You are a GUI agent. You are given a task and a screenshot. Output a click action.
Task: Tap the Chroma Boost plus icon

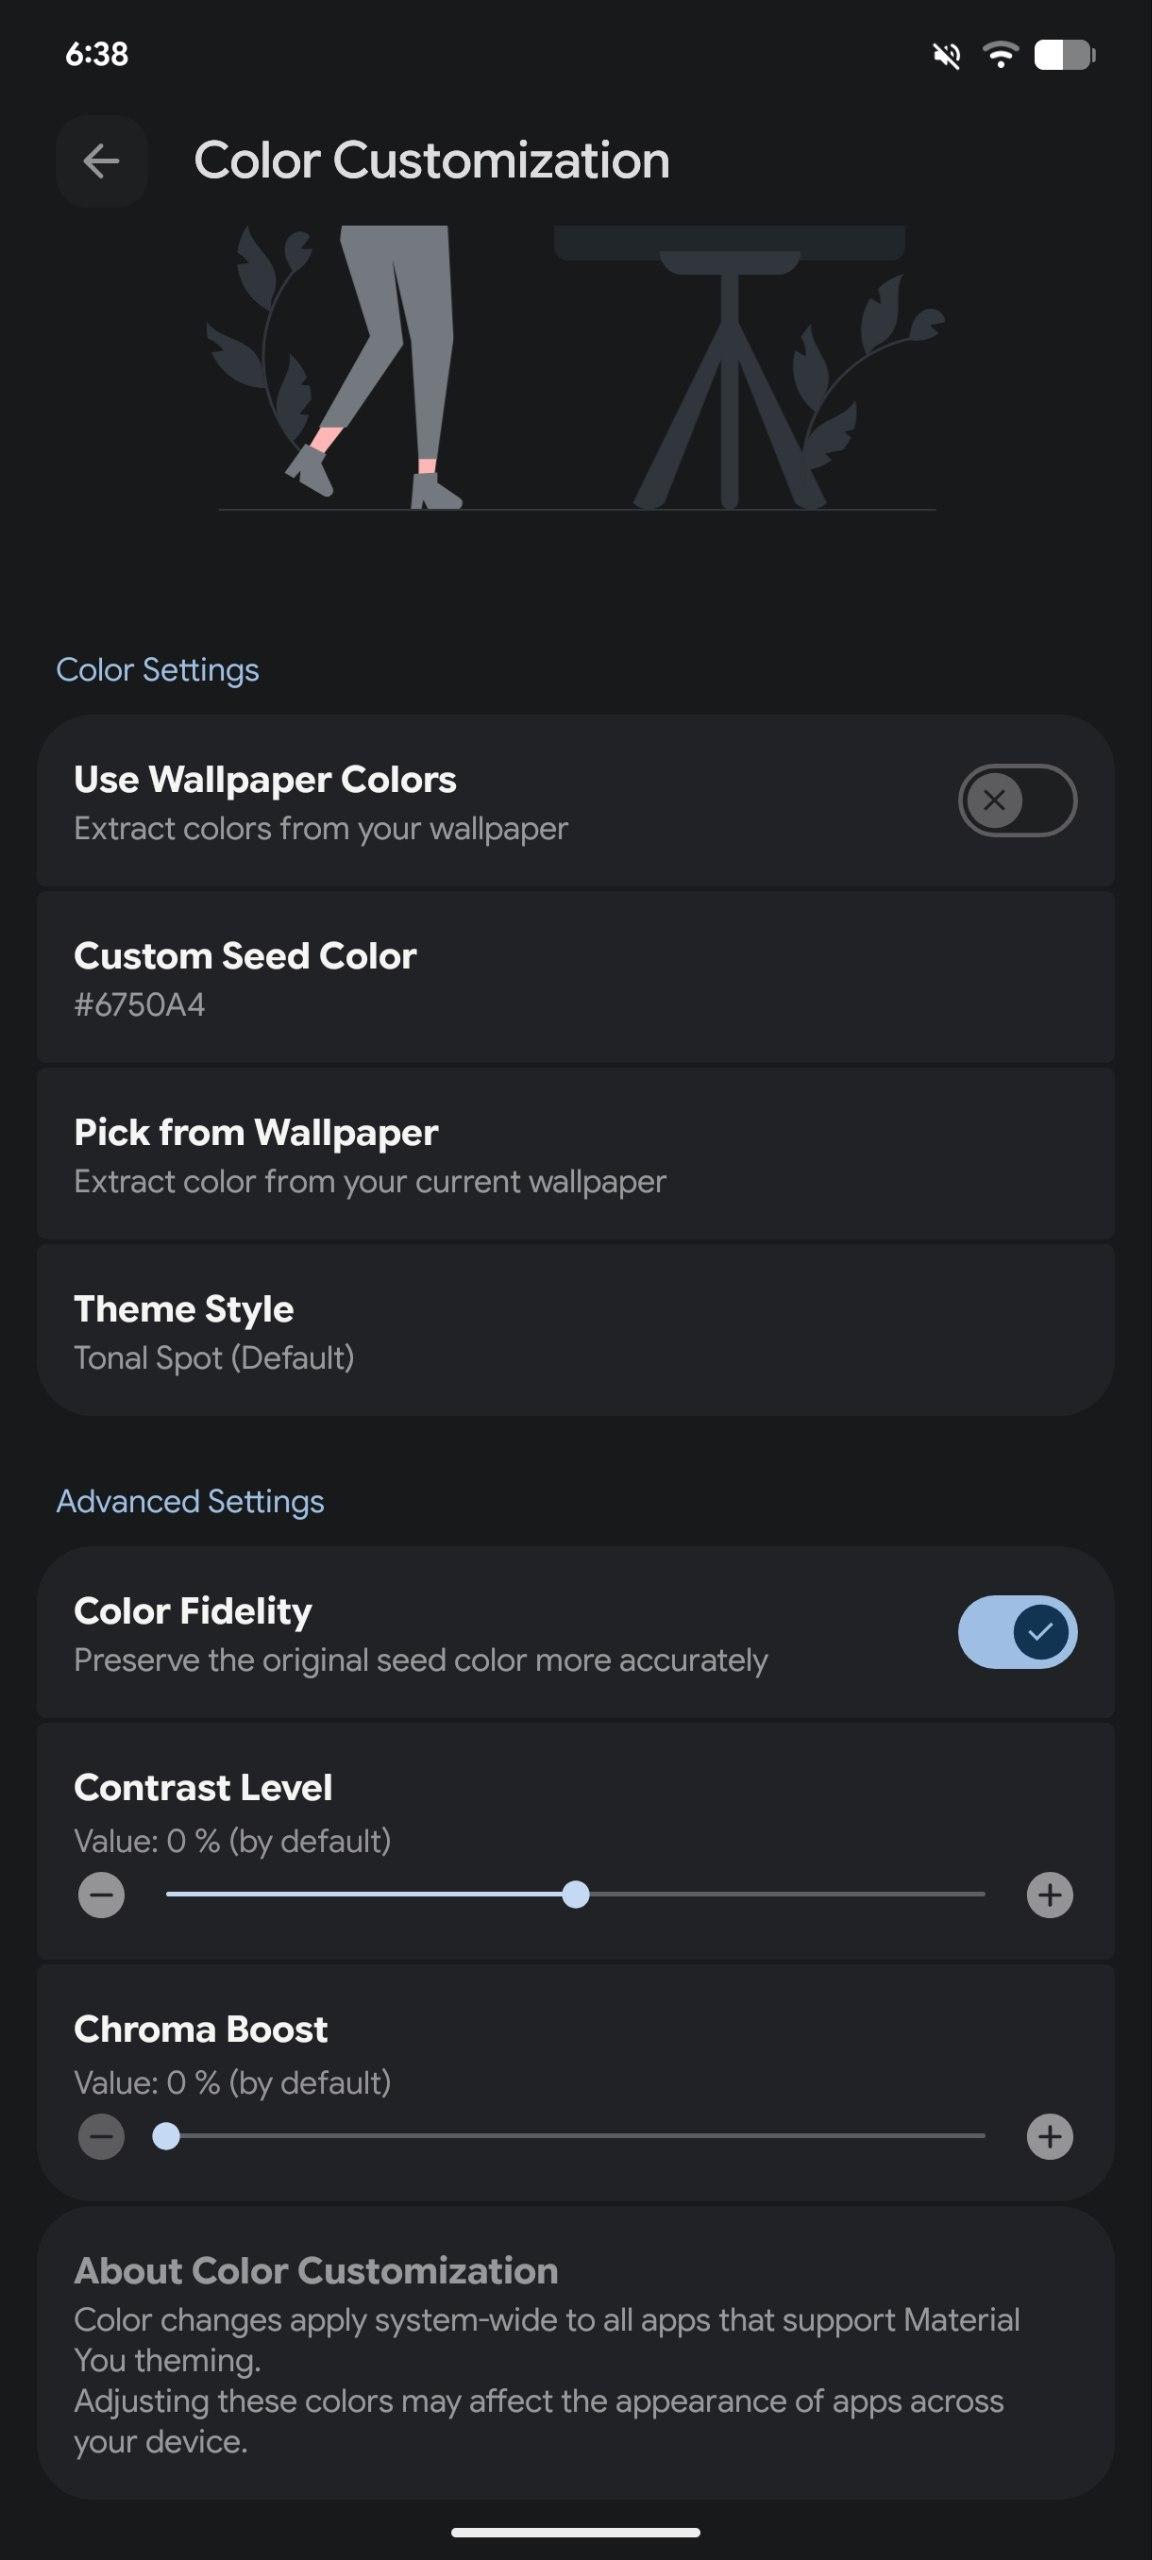pos(1049,2137)
